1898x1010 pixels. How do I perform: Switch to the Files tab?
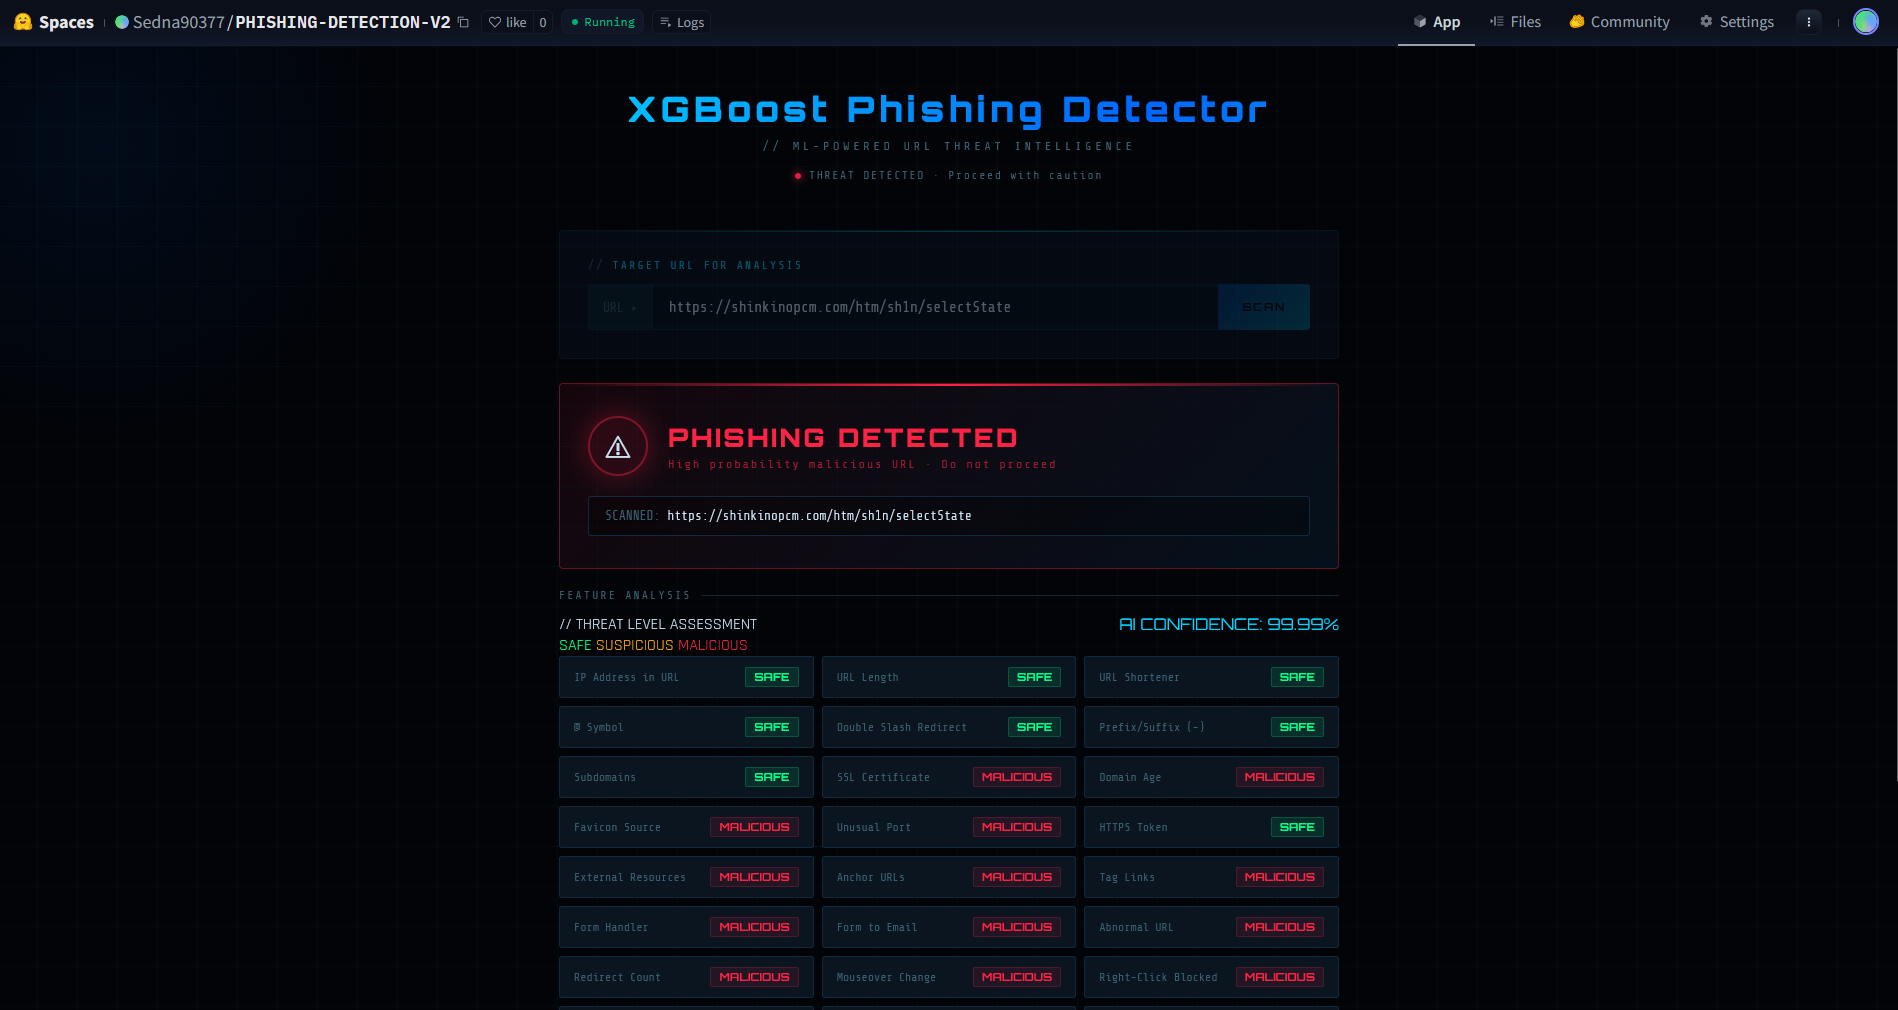(1515, 22)
